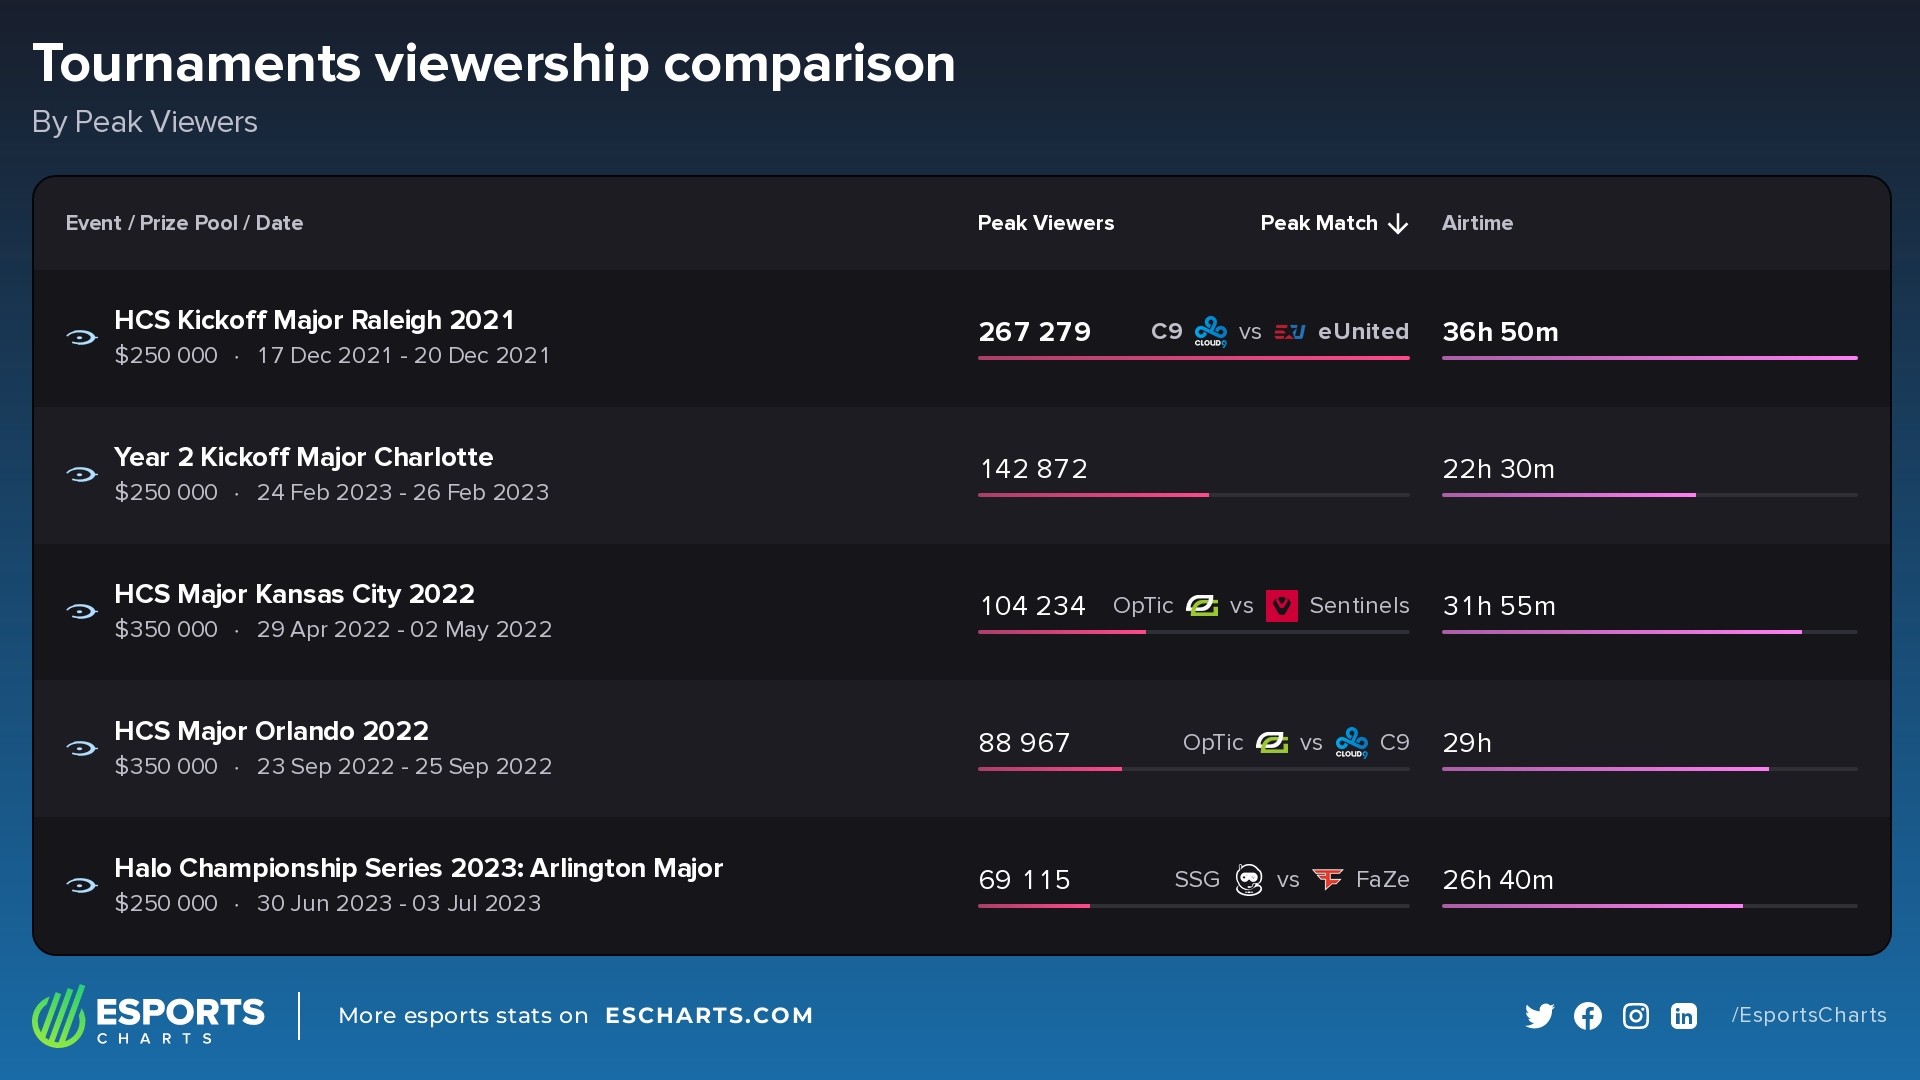Select the Event / Prize Pool / Date header
The image size is (1920, 1080).
point(184,223)
